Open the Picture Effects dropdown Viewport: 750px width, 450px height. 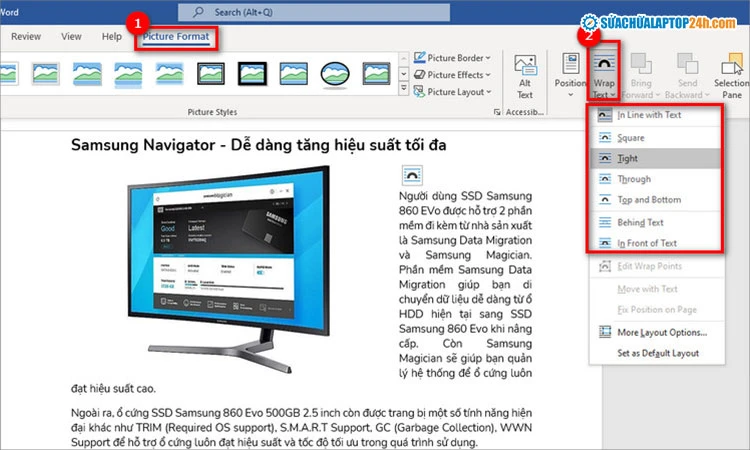(x=452, y=75)
